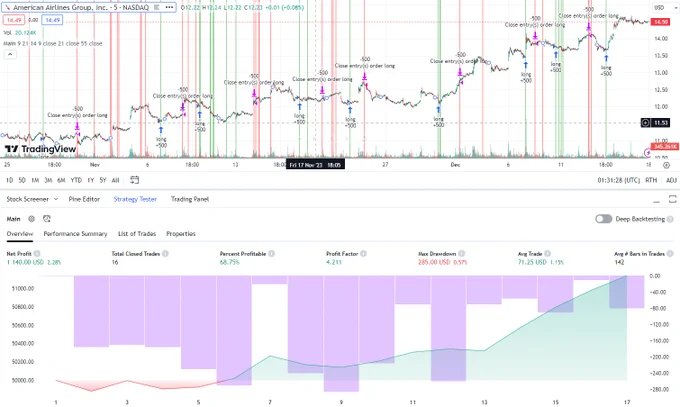Click Percent Profitable value 68.75%
This screenshot has width=680, height=407.
click(x=230, y=262)
